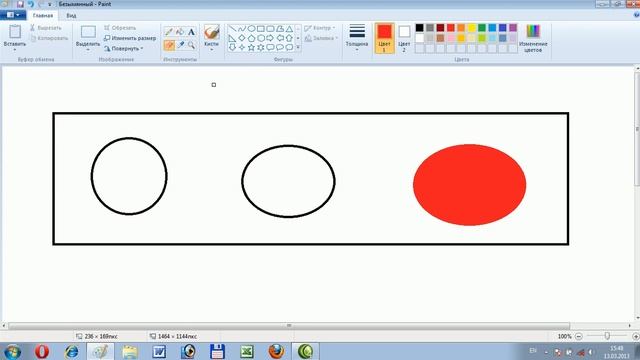Open Firefox from the taskbar
The width and height of the screenshot is (640, 360).
click(276, 351)
